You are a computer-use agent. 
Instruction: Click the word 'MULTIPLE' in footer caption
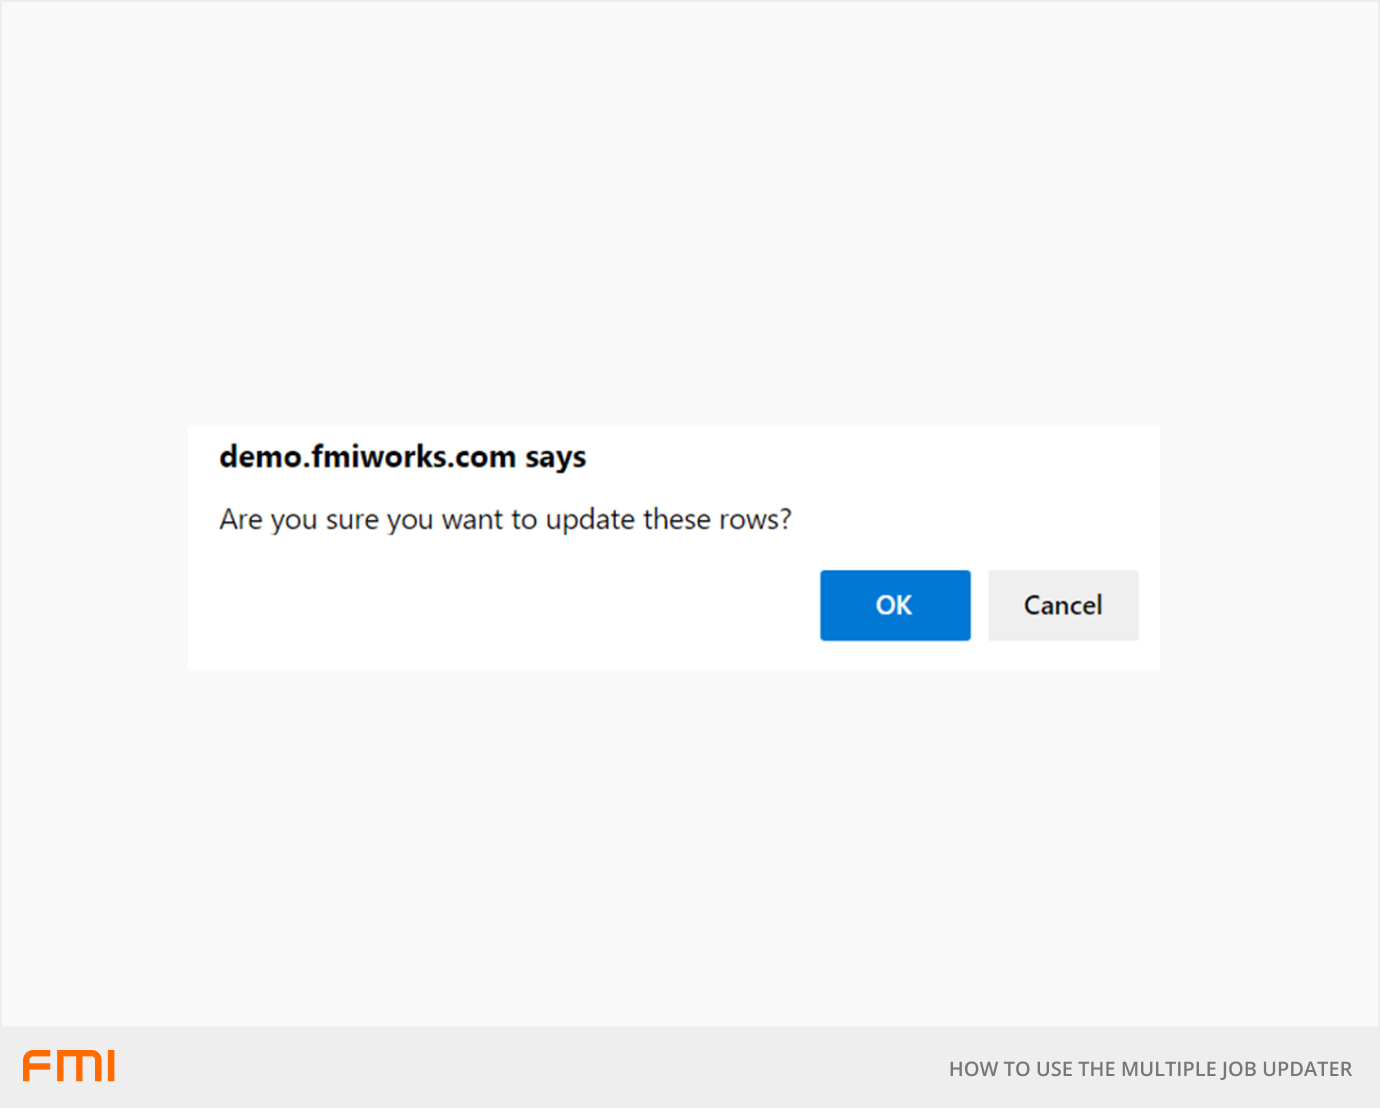click(x=1168, y=1069)
